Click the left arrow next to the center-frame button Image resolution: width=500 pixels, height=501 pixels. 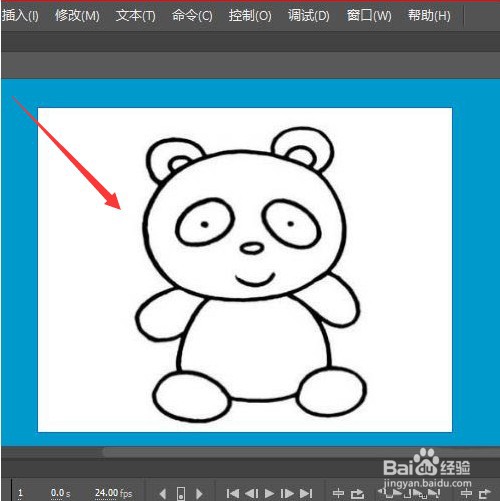tap(163, 493)
